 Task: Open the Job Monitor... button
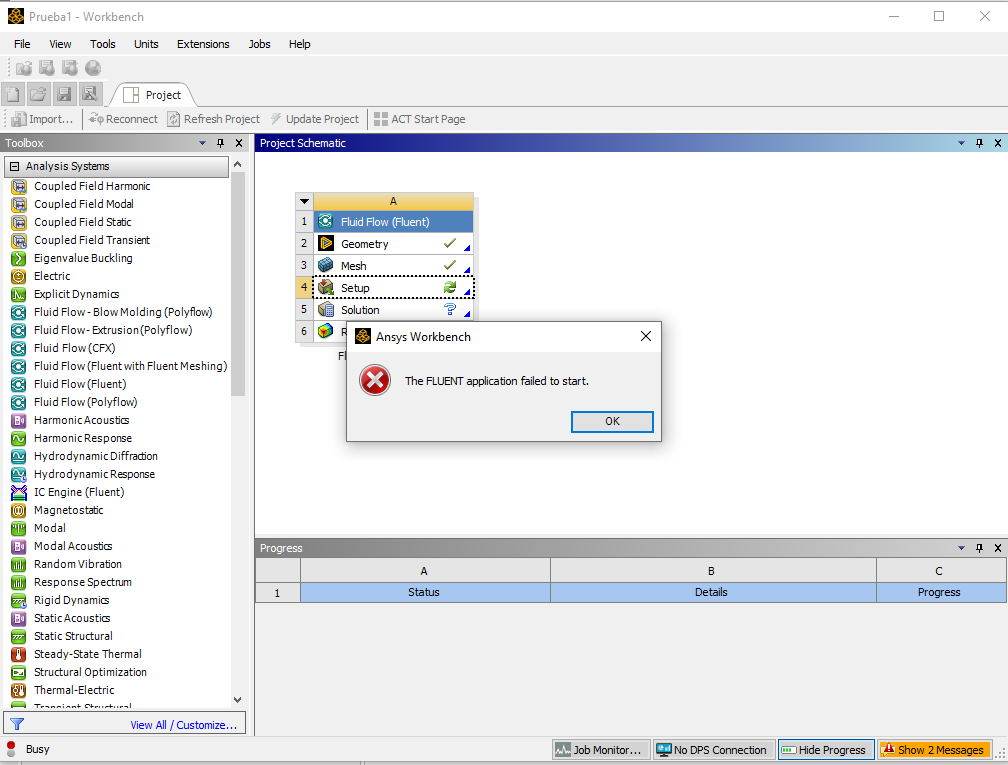tap(600, 750)
